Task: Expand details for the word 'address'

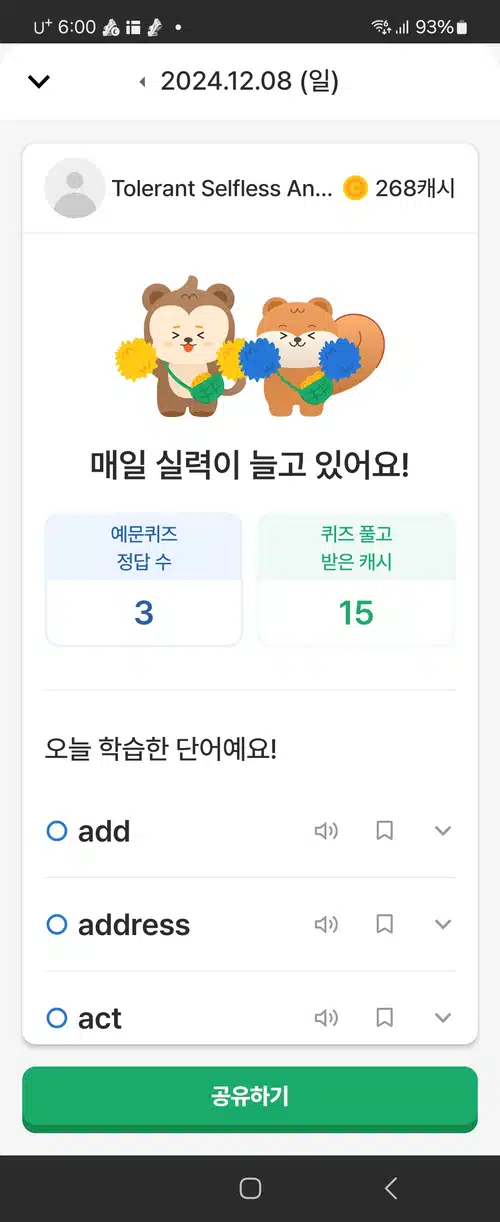Action: (x=443, y=924)
